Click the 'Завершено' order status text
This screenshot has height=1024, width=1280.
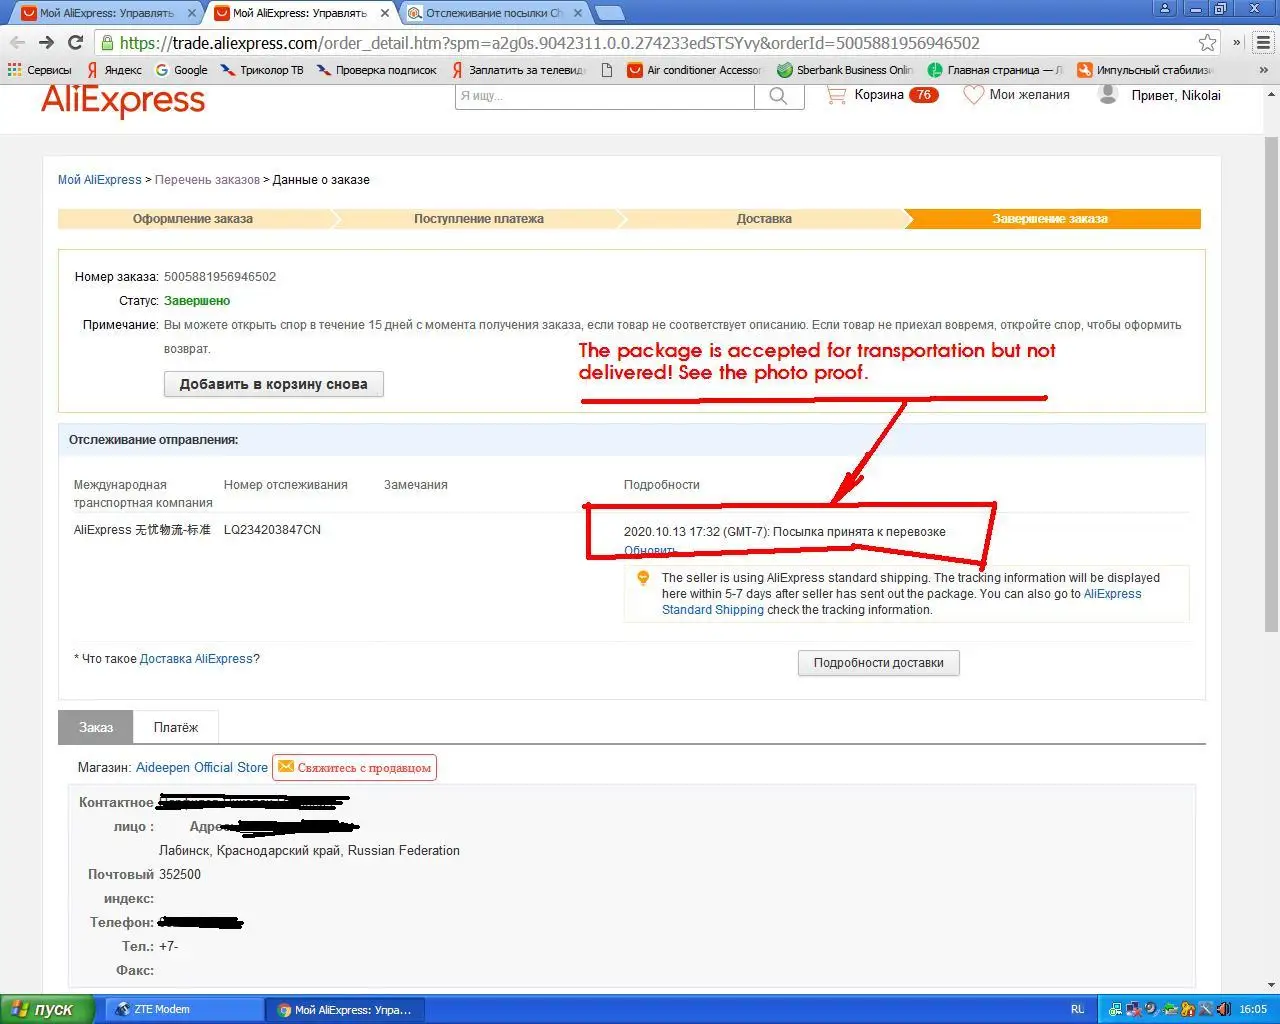point(197,301)
